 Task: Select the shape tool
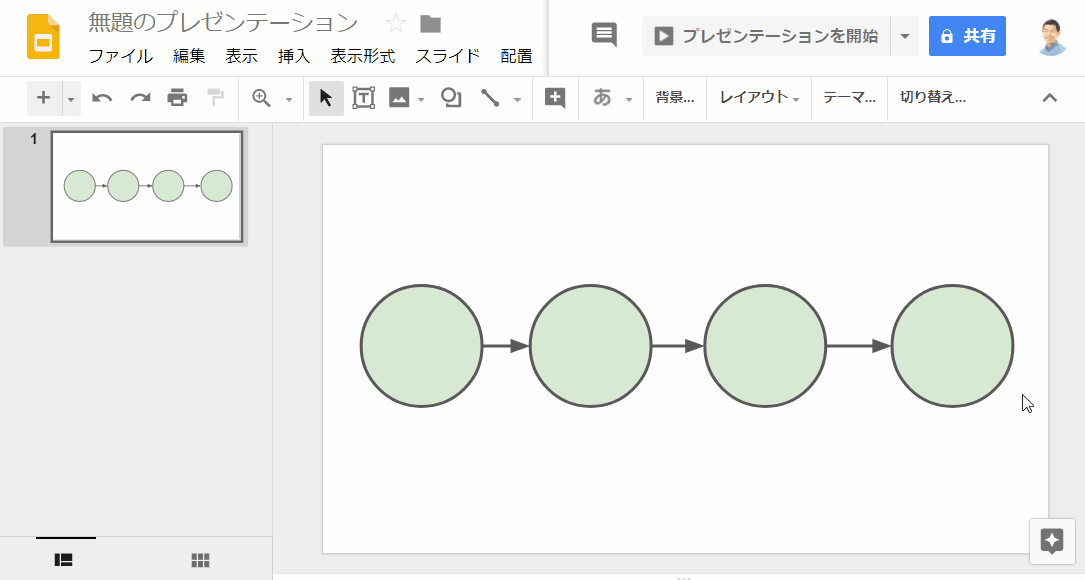tap(451, 98)
